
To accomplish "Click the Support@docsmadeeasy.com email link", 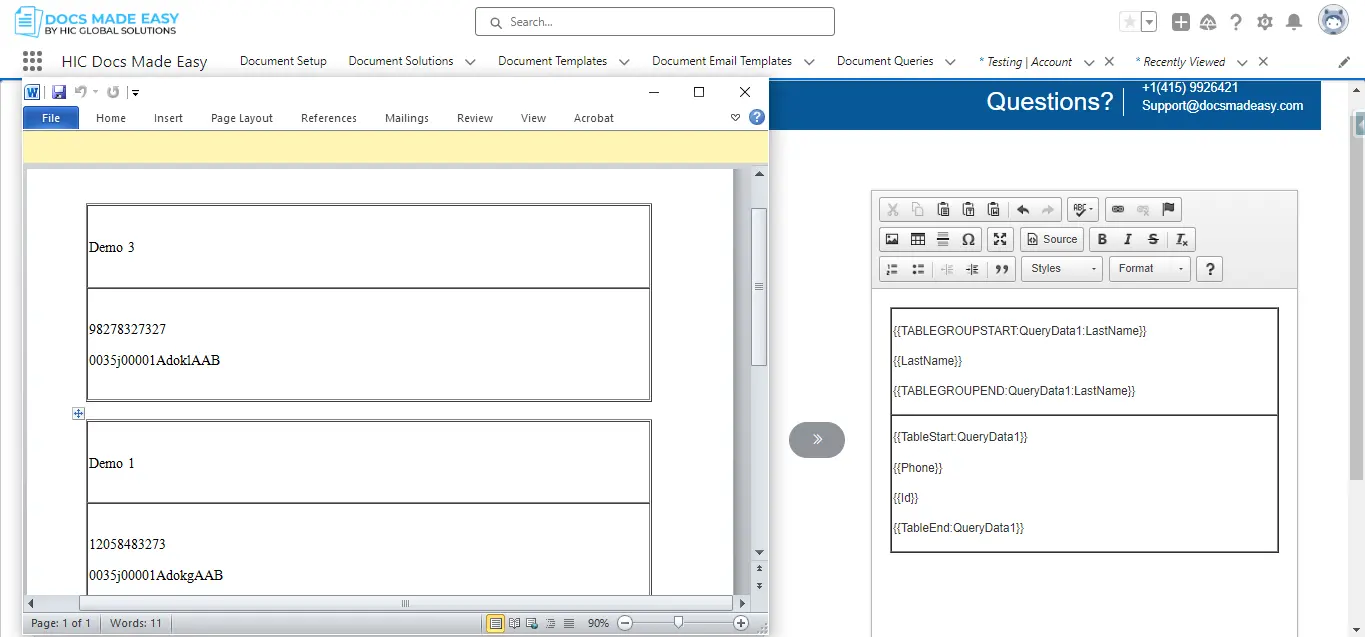I will [x=1223, y=105].
